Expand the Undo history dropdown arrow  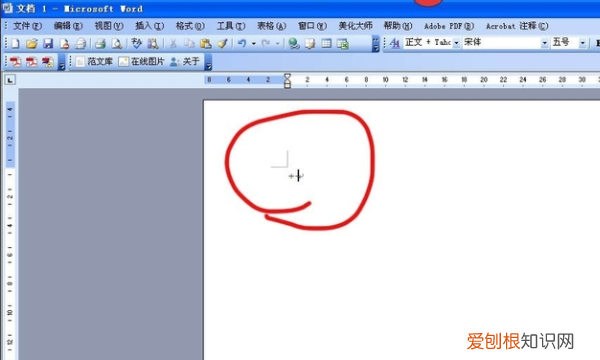[x=253, y=44]
